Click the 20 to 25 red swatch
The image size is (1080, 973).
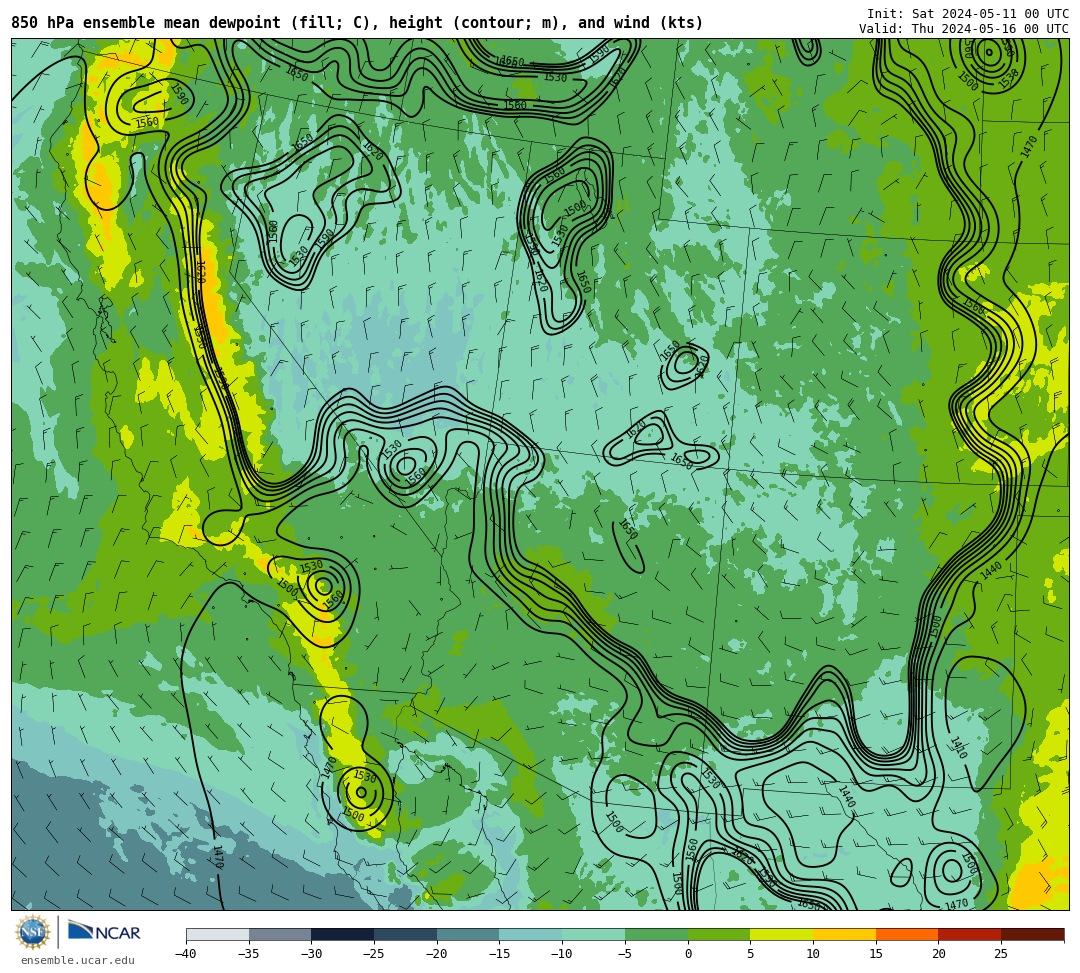pyautogui.click(x=970, y=934)
